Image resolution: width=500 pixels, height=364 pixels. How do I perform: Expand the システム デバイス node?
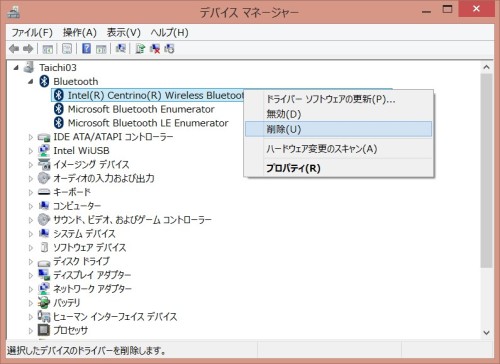31,234
